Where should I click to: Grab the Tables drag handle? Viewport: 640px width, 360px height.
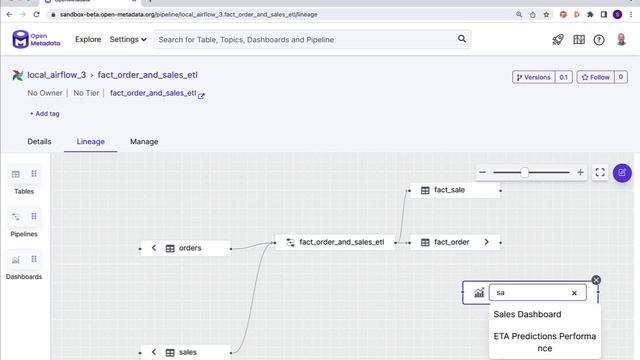pos(34,174)
